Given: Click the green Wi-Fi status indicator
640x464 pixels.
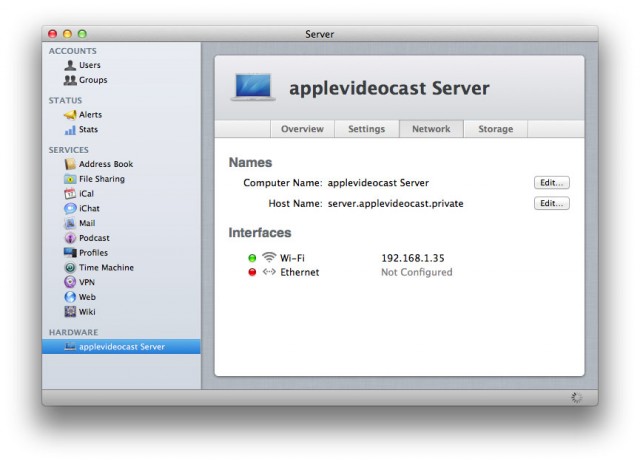Looking at the screenshot, I should [x=252, y=258].
